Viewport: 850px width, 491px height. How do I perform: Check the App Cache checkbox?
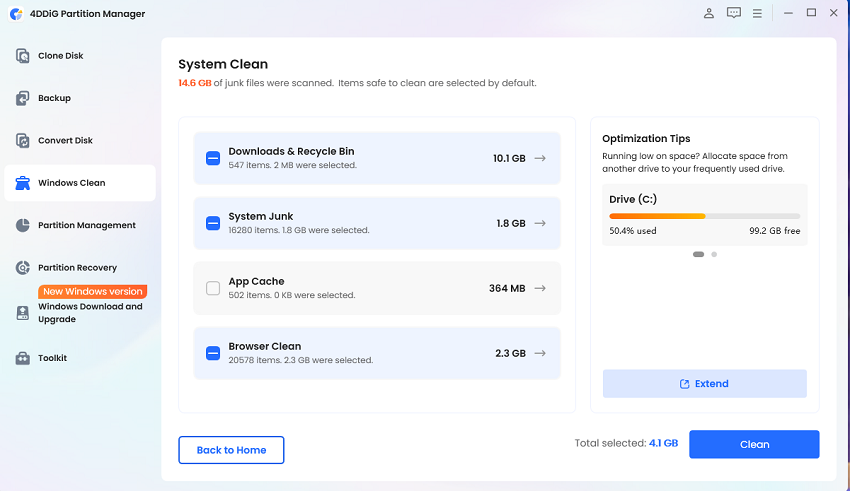213,288
